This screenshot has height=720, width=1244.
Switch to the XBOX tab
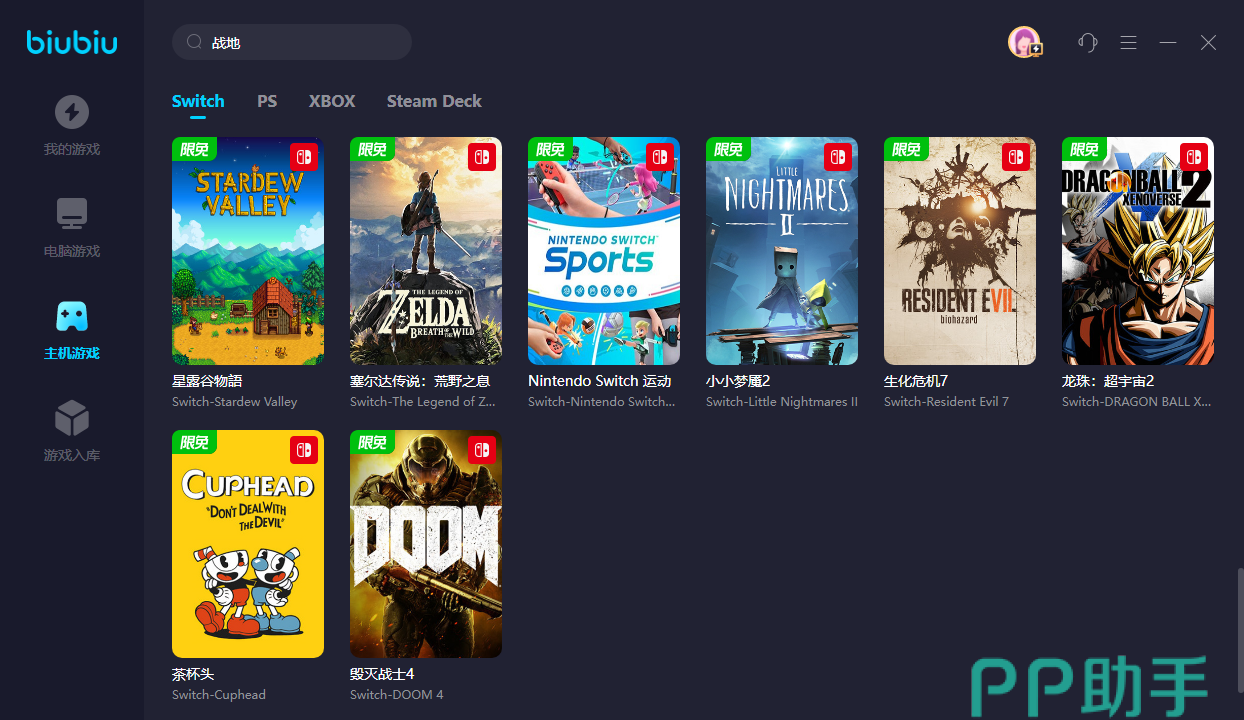click(x=332, y=101)
